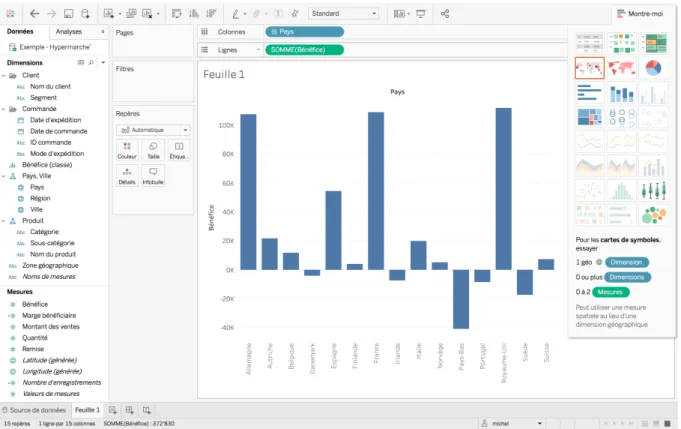Choose the packed bubbles chart type
The height and width of the screenshot is (429, 681).
(654, 215)
